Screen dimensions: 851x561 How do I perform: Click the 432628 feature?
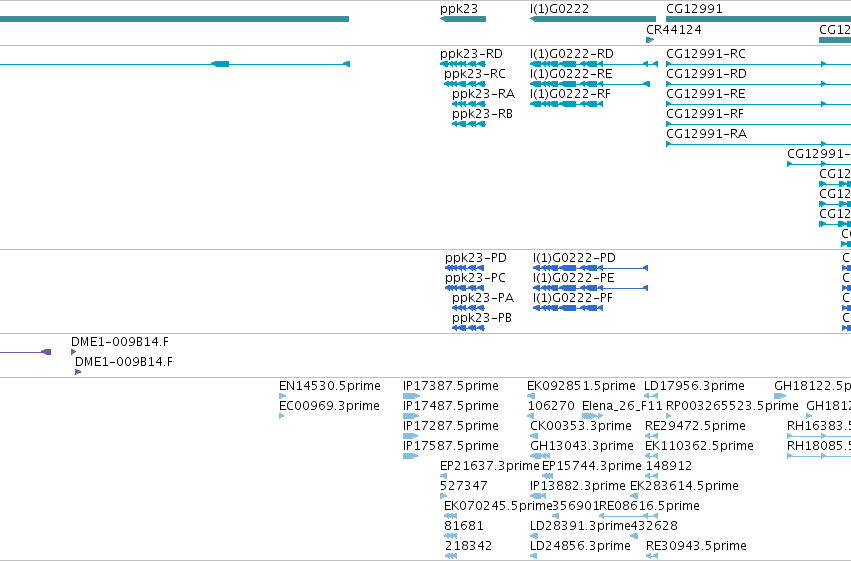pos(654,526)
